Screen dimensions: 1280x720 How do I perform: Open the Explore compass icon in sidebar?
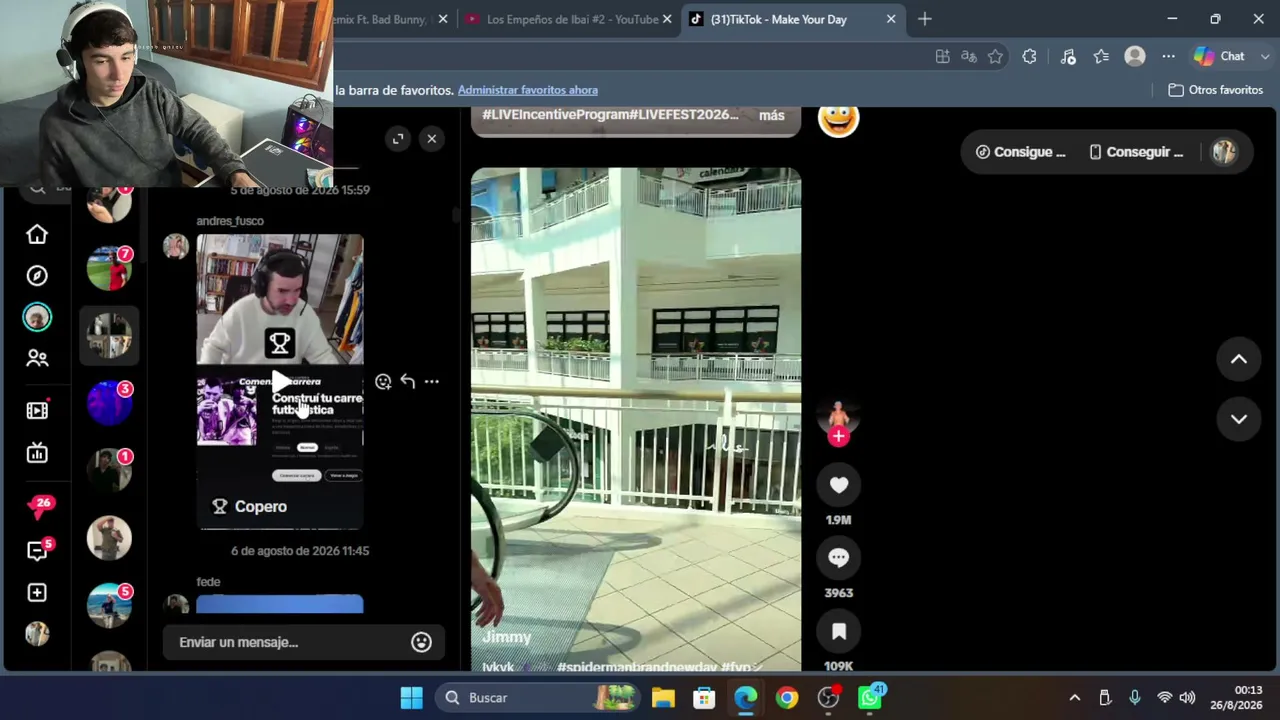37,276
